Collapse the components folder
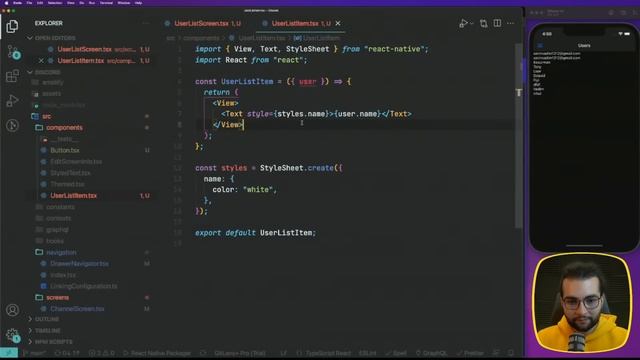 (x=64, y=128)
